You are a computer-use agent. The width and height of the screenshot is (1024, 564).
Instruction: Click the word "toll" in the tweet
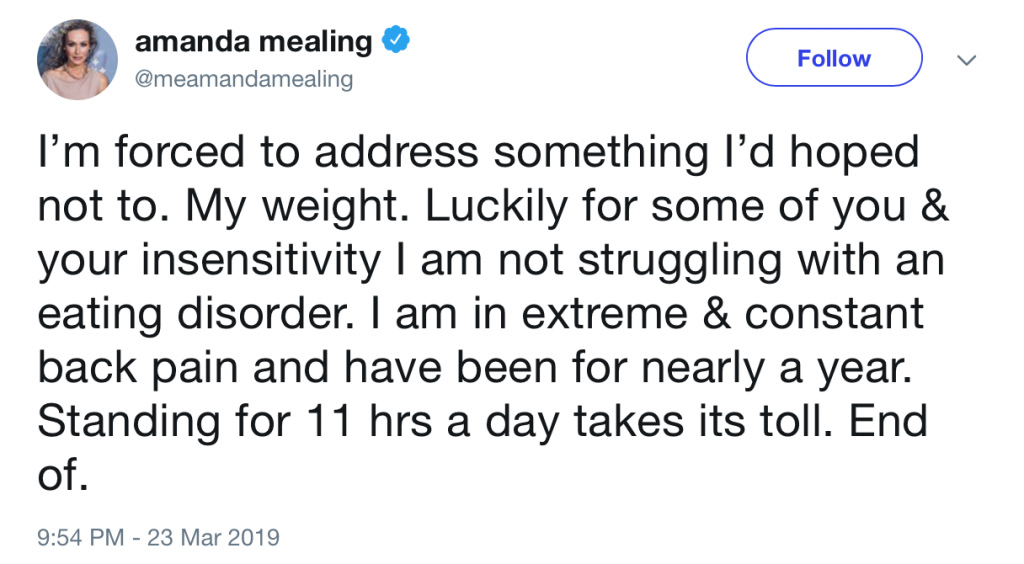click(x=773, y=421)
